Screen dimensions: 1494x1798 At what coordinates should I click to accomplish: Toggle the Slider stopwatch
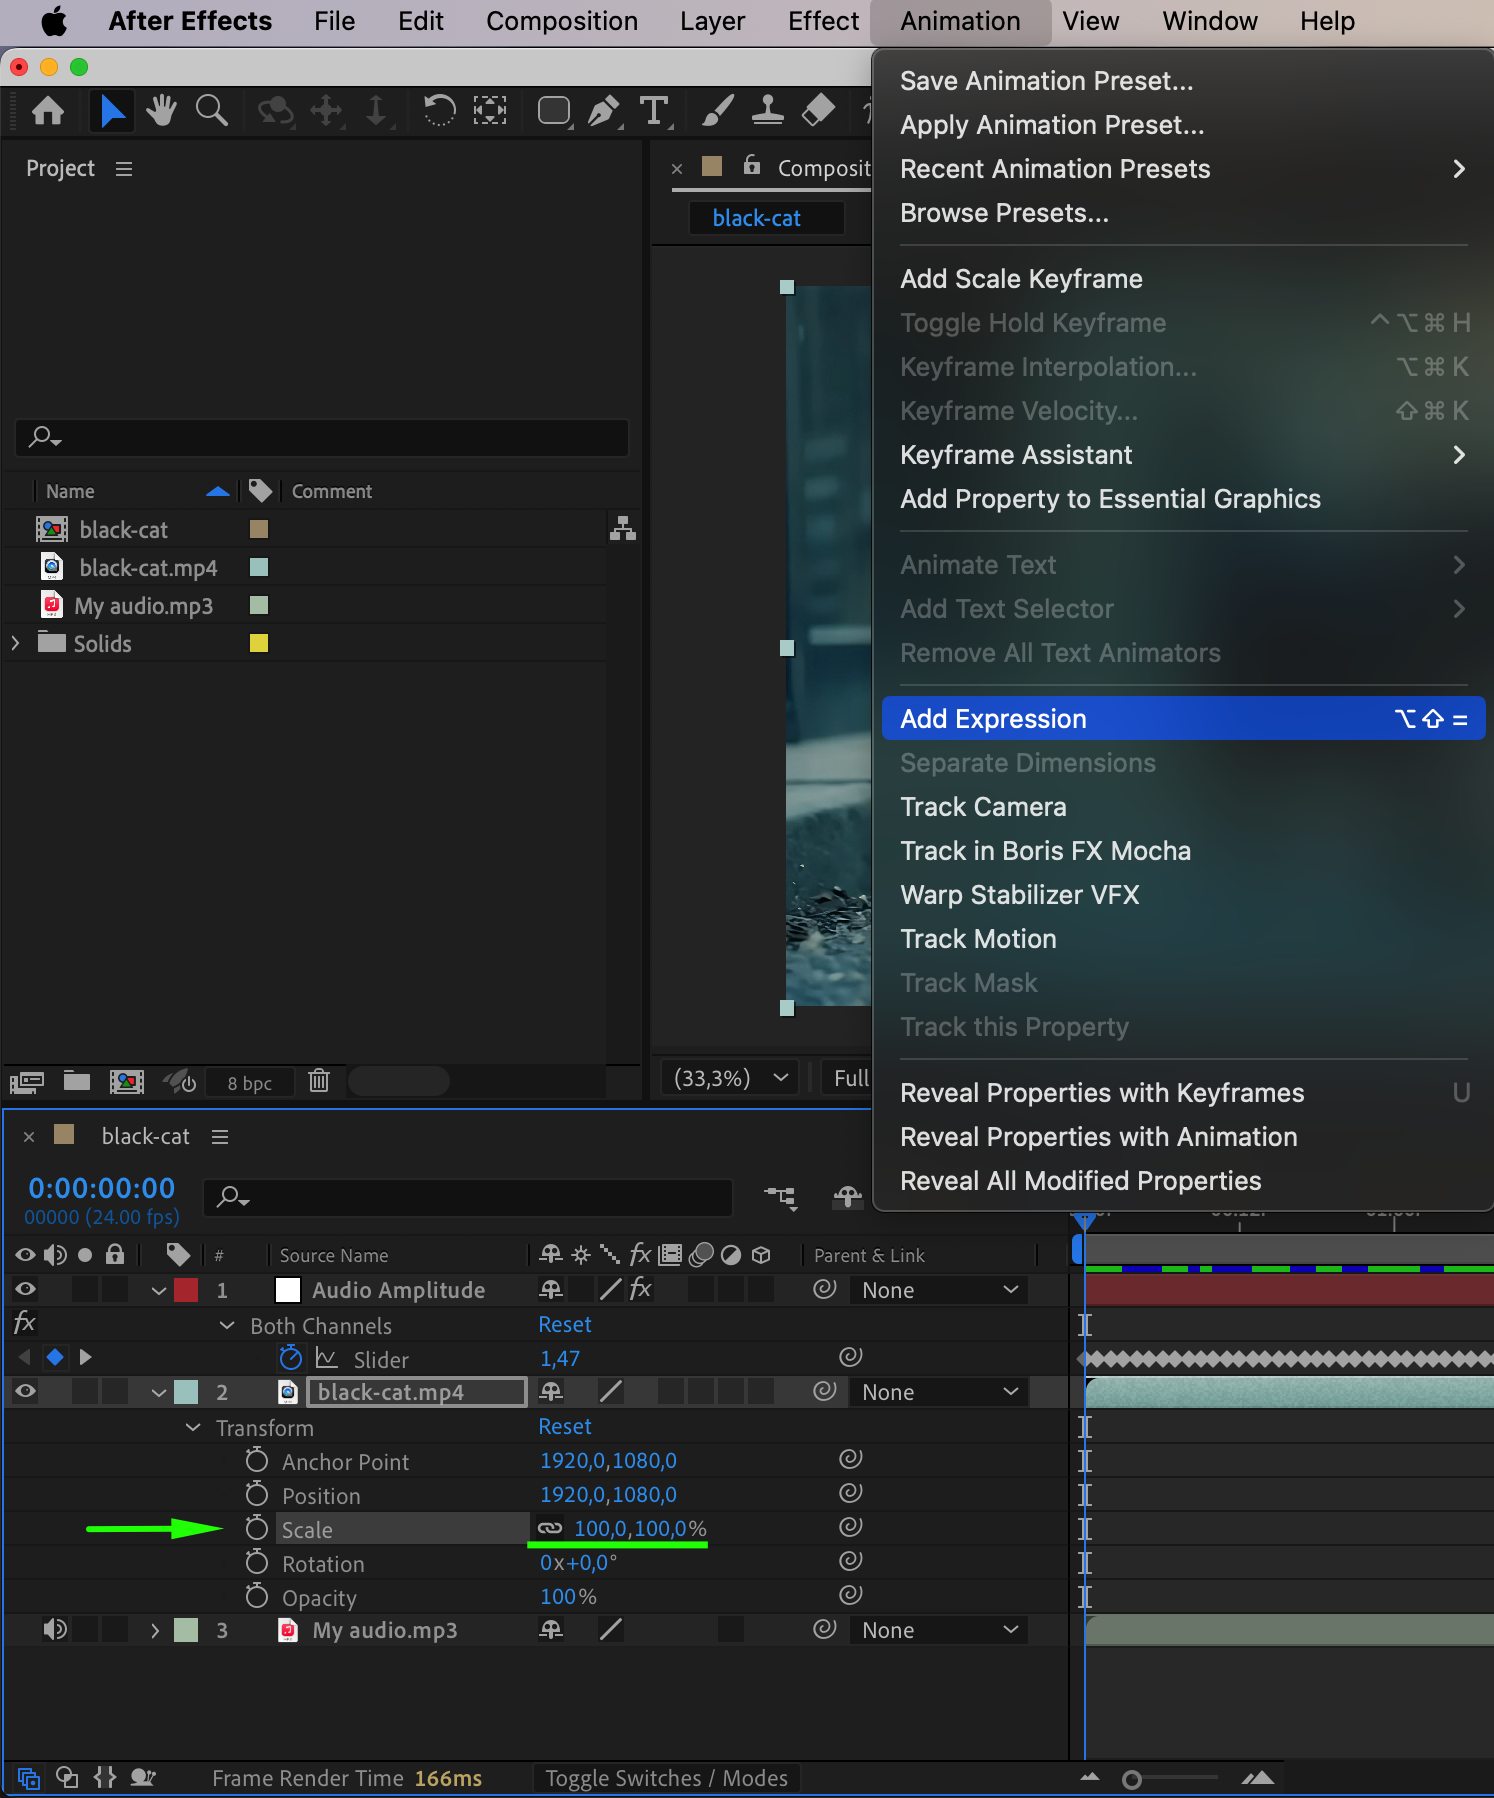coord(290,1357)
